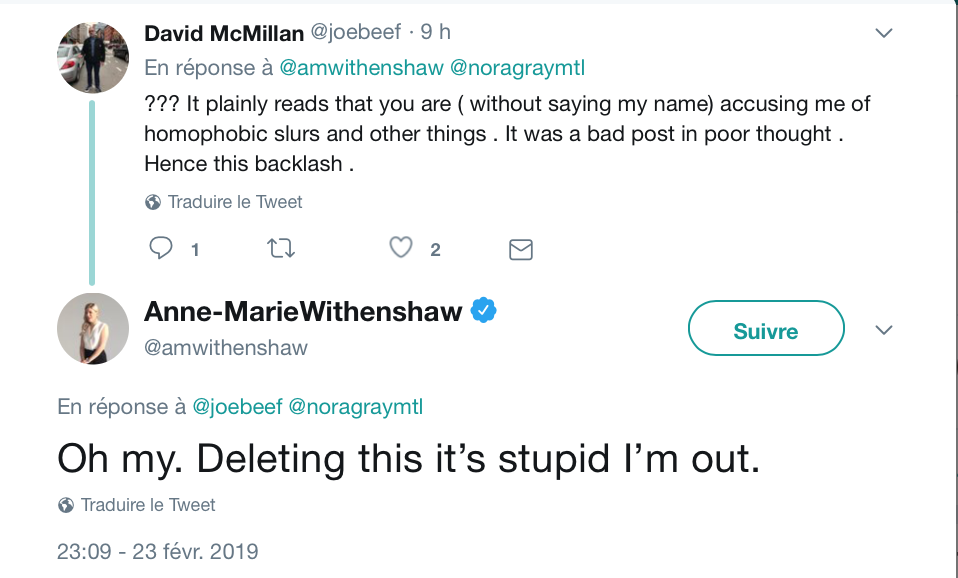Viewport: 958px width, 578px height.
Task: Translate David McMillan's tweet
Action: tap(235, 202)
